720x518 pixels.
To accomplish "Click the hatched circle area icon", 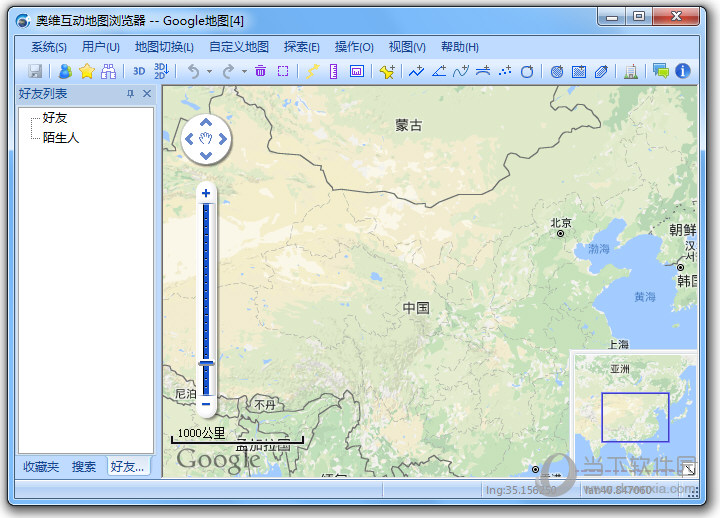I will (557, 72).
